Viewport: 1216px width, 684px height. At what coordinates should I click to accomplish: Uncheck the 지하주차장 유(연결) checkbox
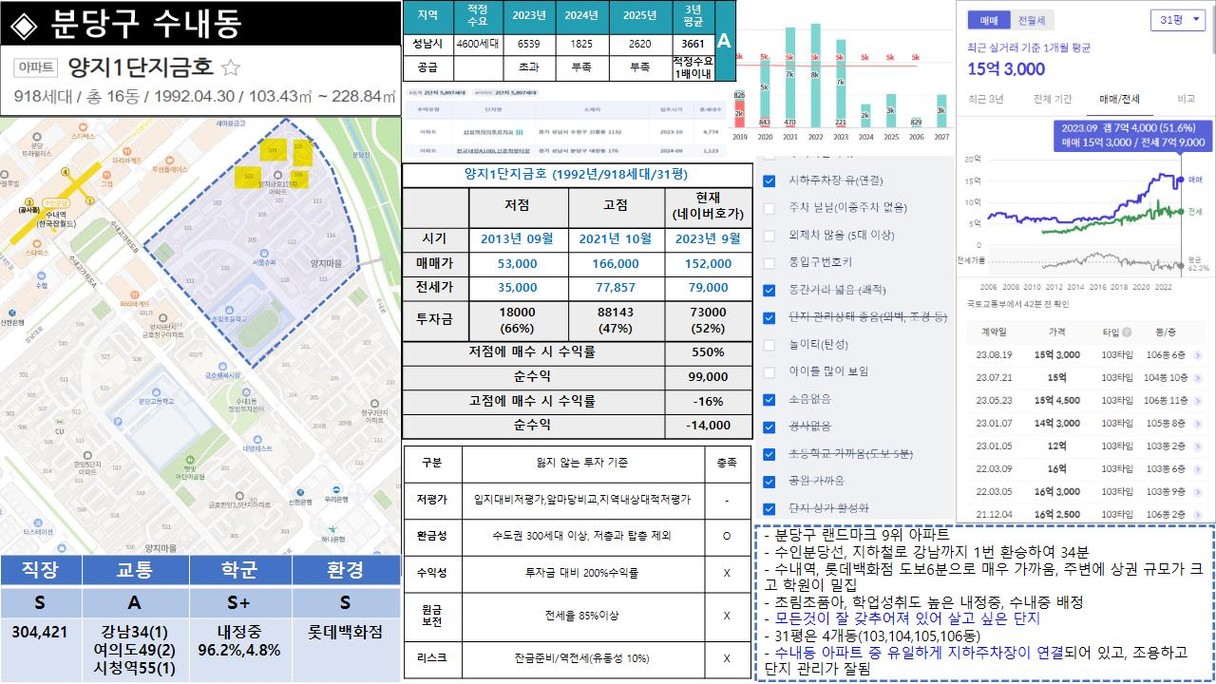(x=769, y=181)
